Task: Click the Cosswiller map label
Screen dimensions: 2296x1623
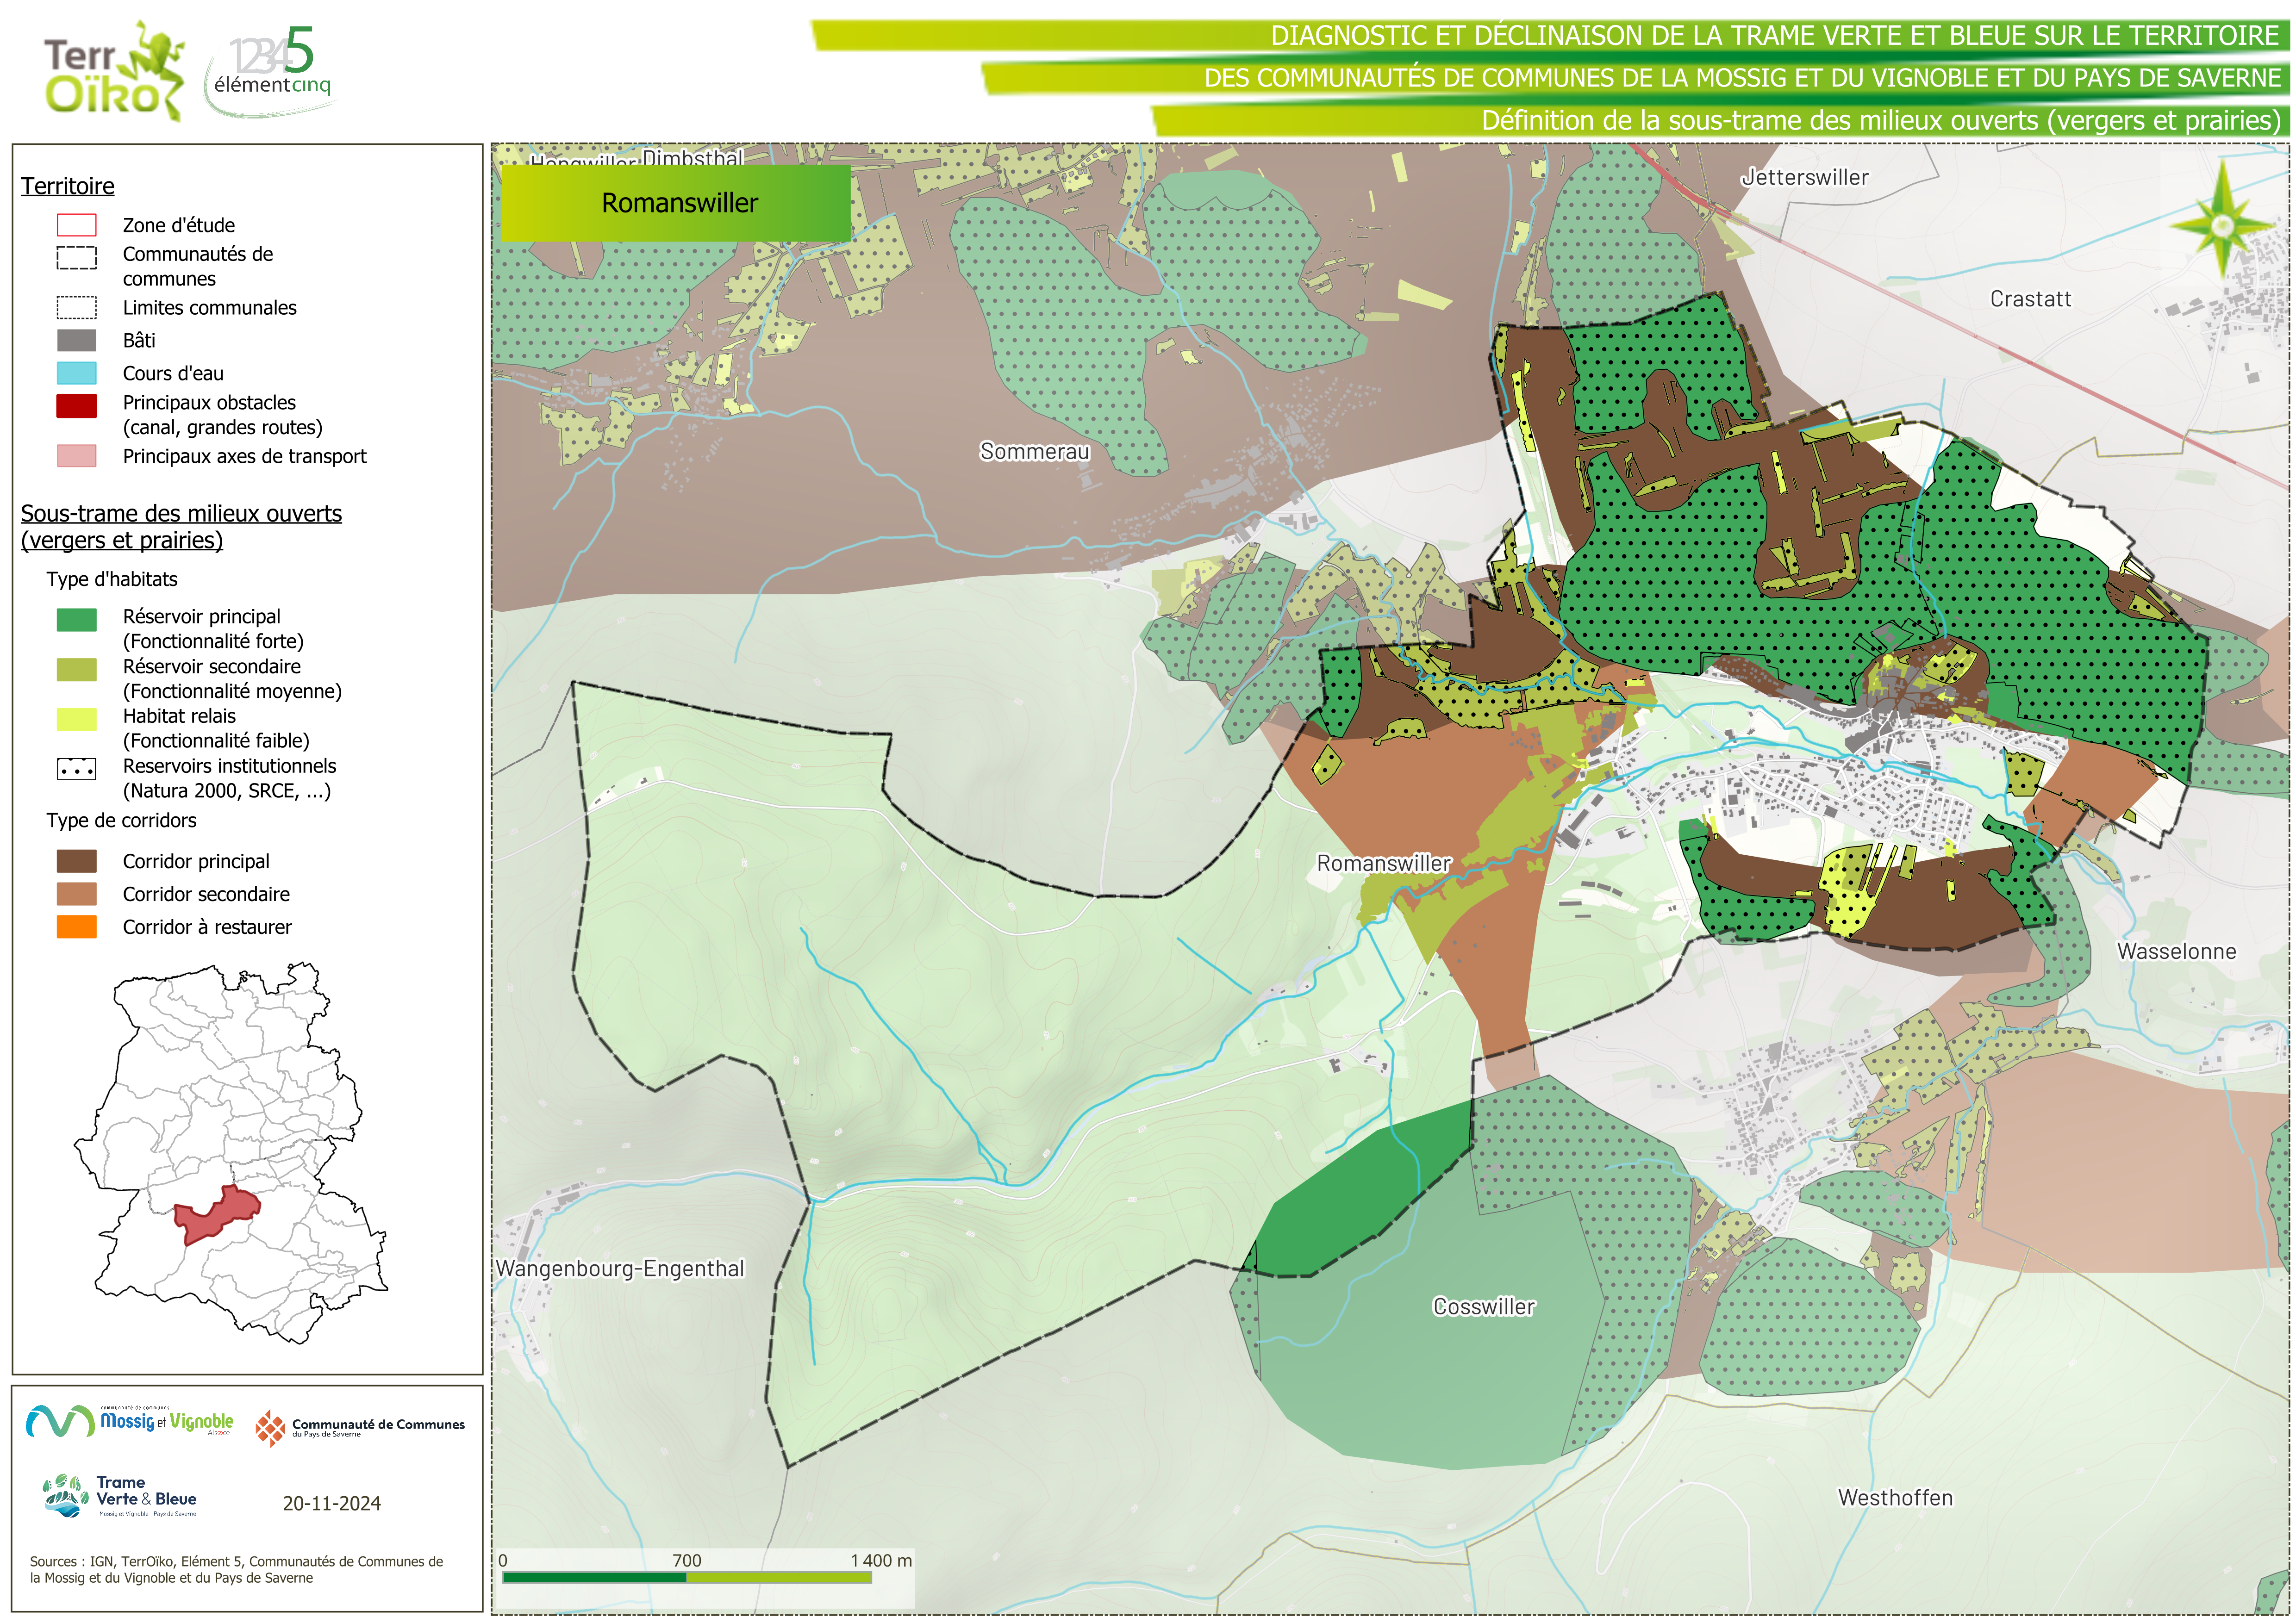Action: coord(1483,1307)
